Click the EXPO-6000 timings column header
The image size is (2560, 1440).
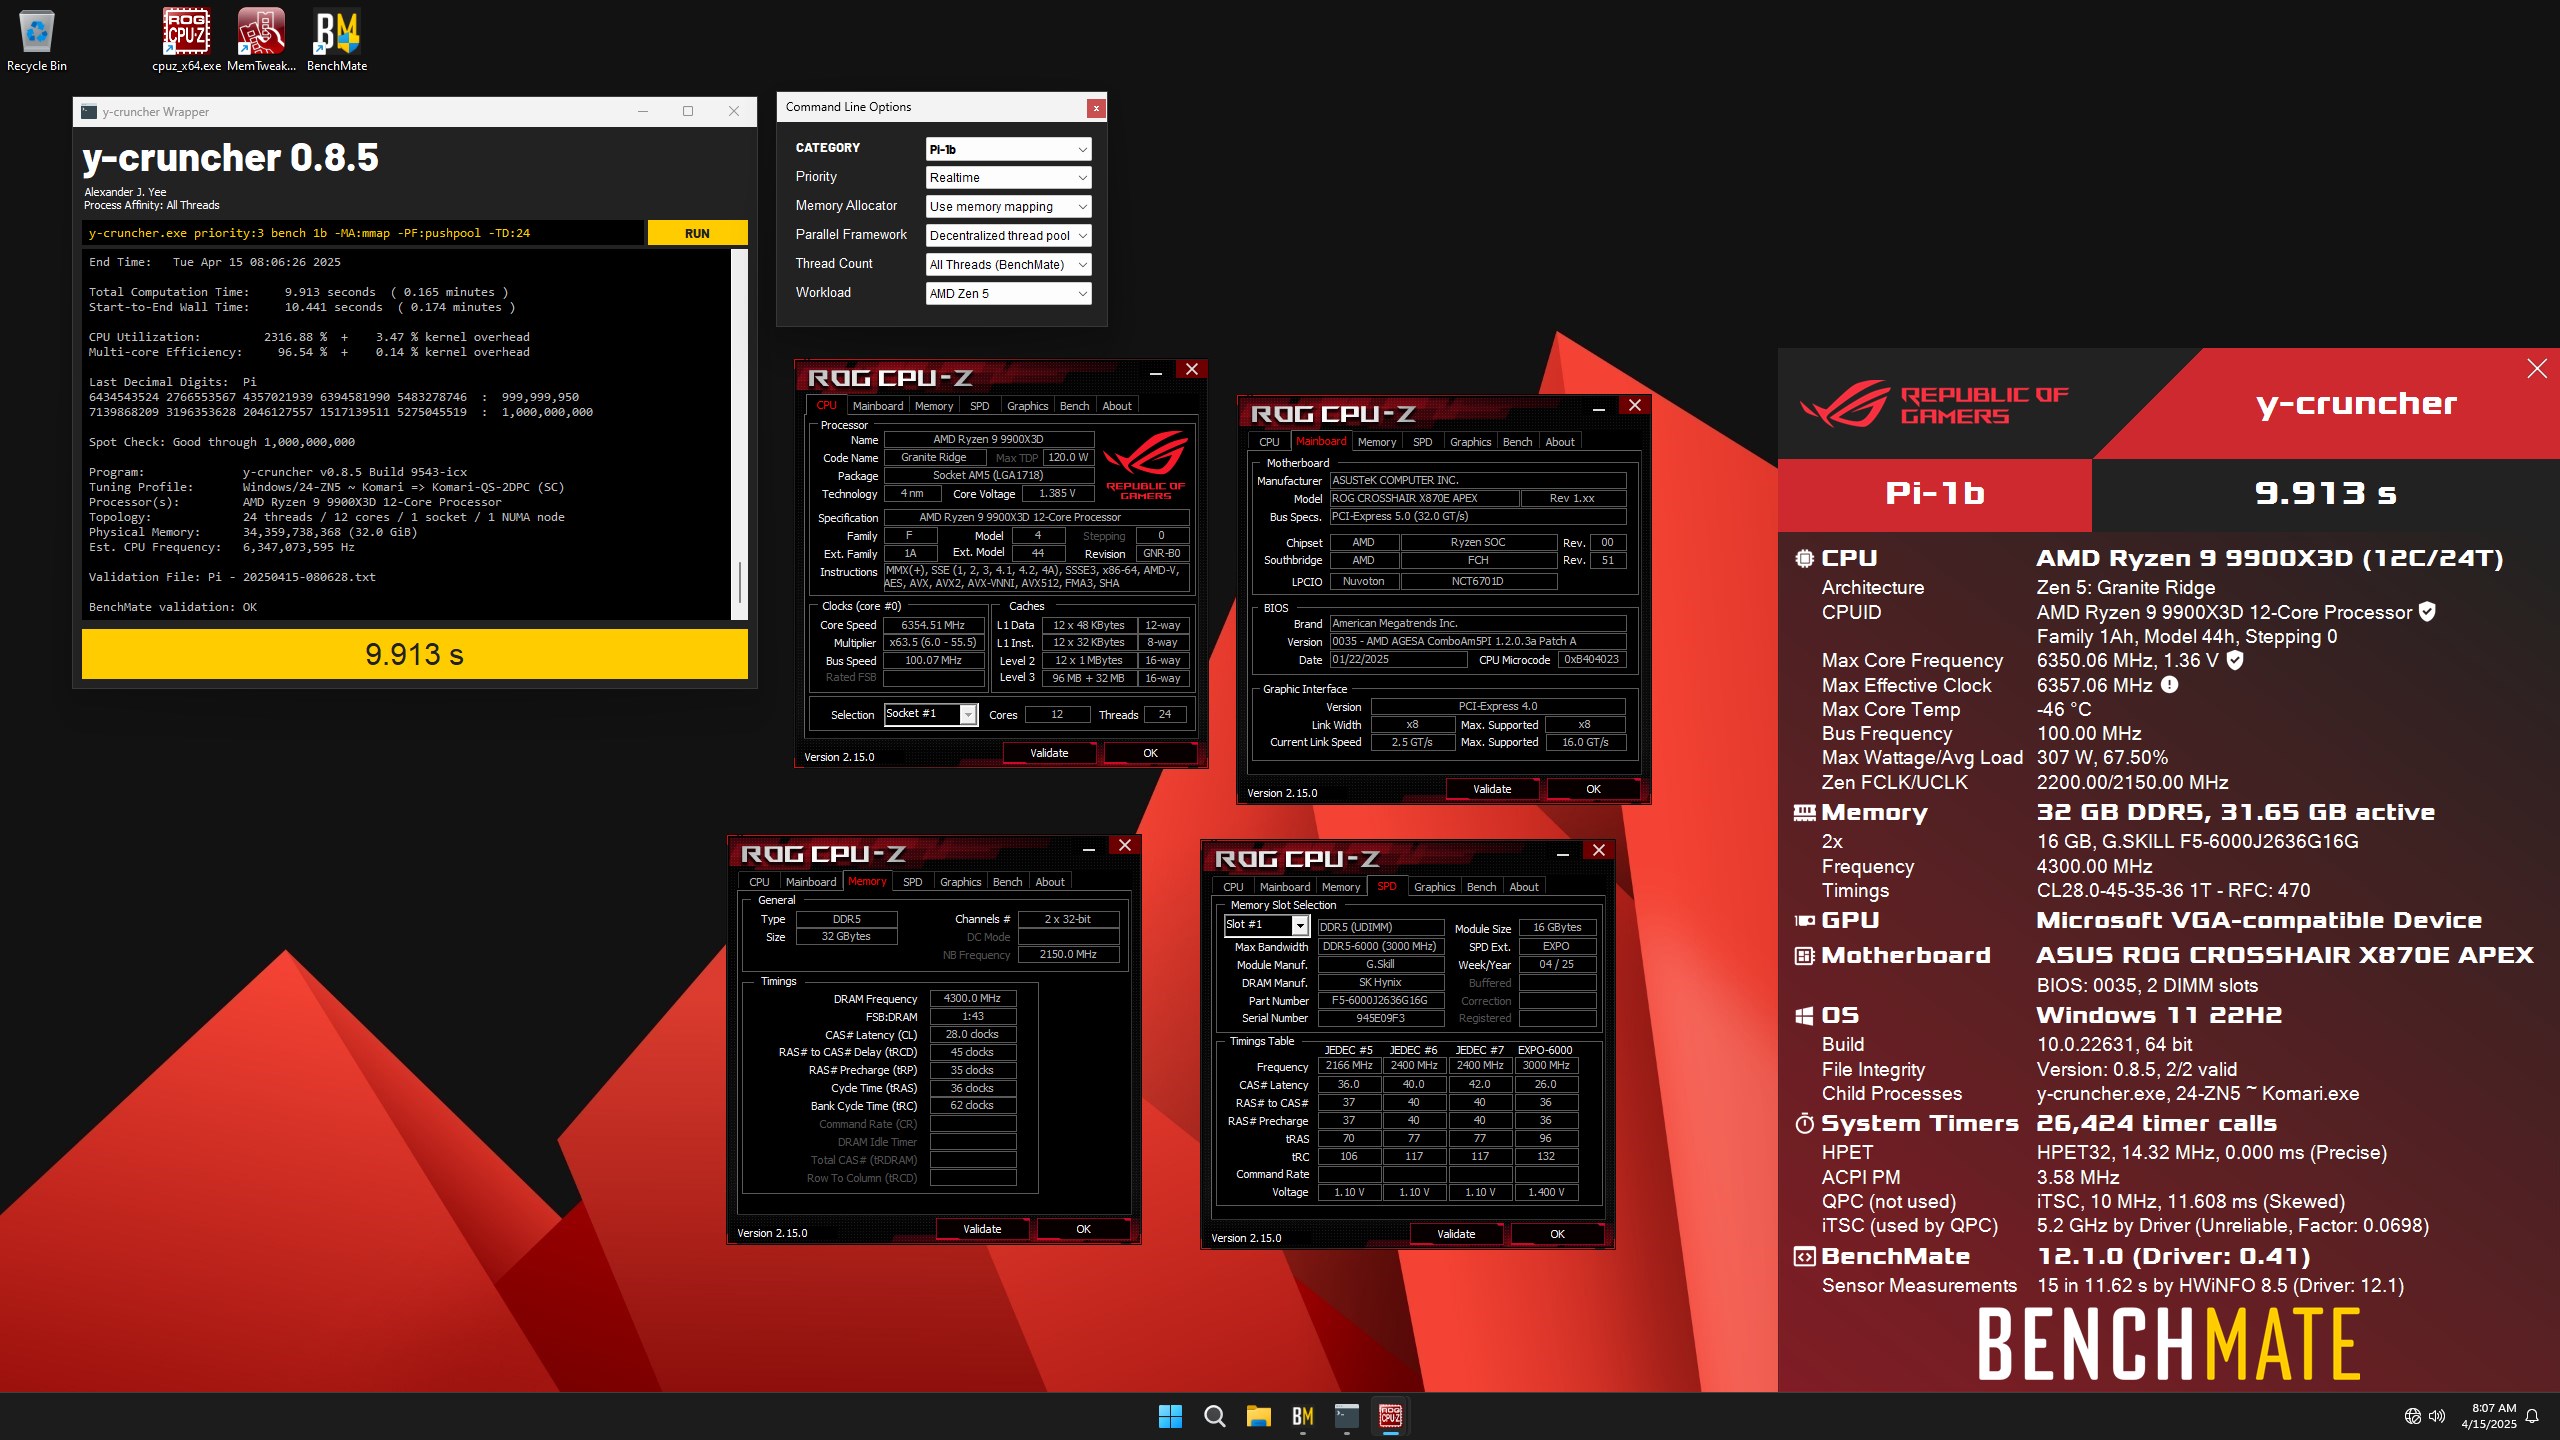click(x=1545, y=1050)
